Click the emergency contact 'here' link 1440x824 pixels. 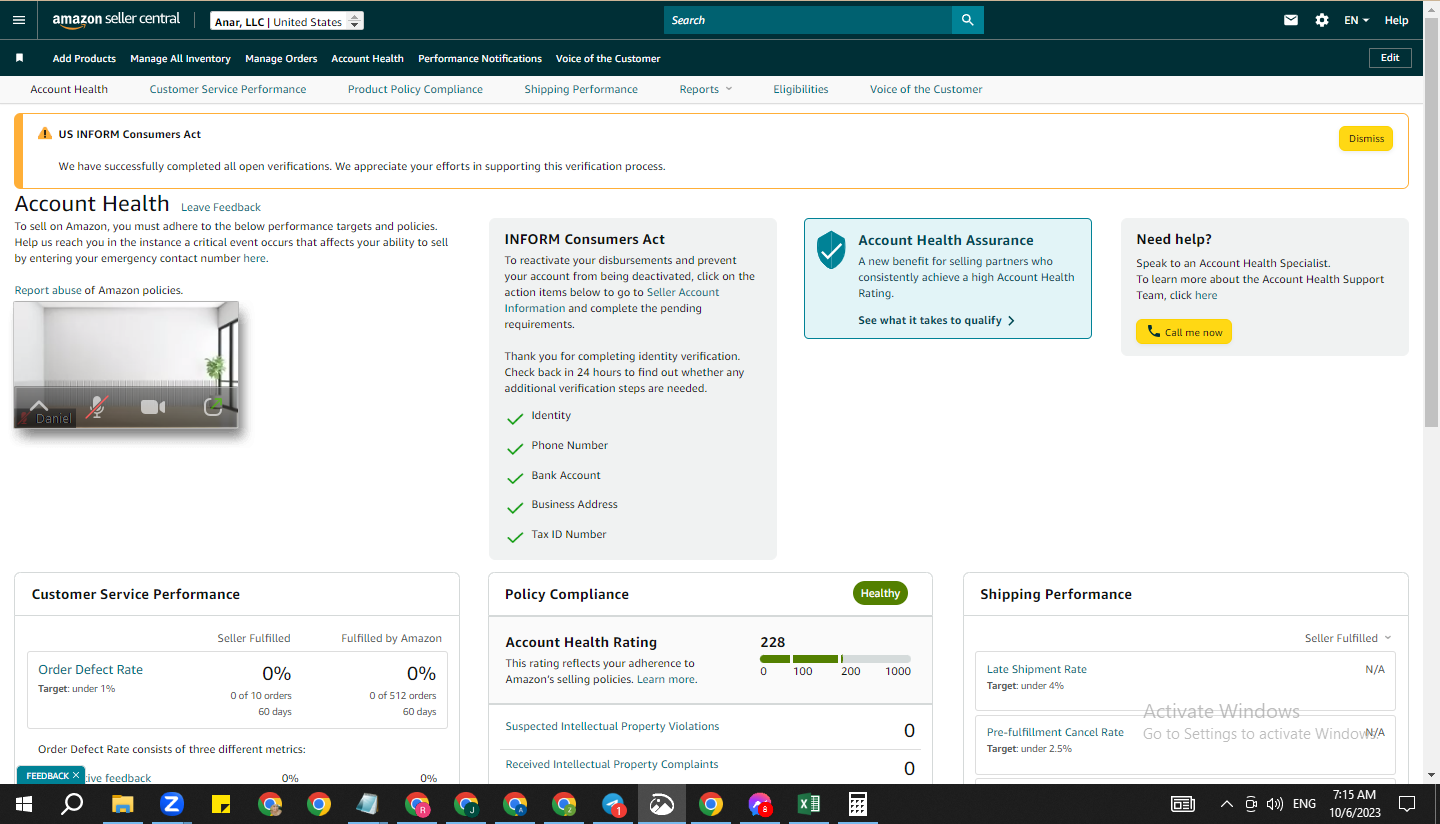pos(255,258)
